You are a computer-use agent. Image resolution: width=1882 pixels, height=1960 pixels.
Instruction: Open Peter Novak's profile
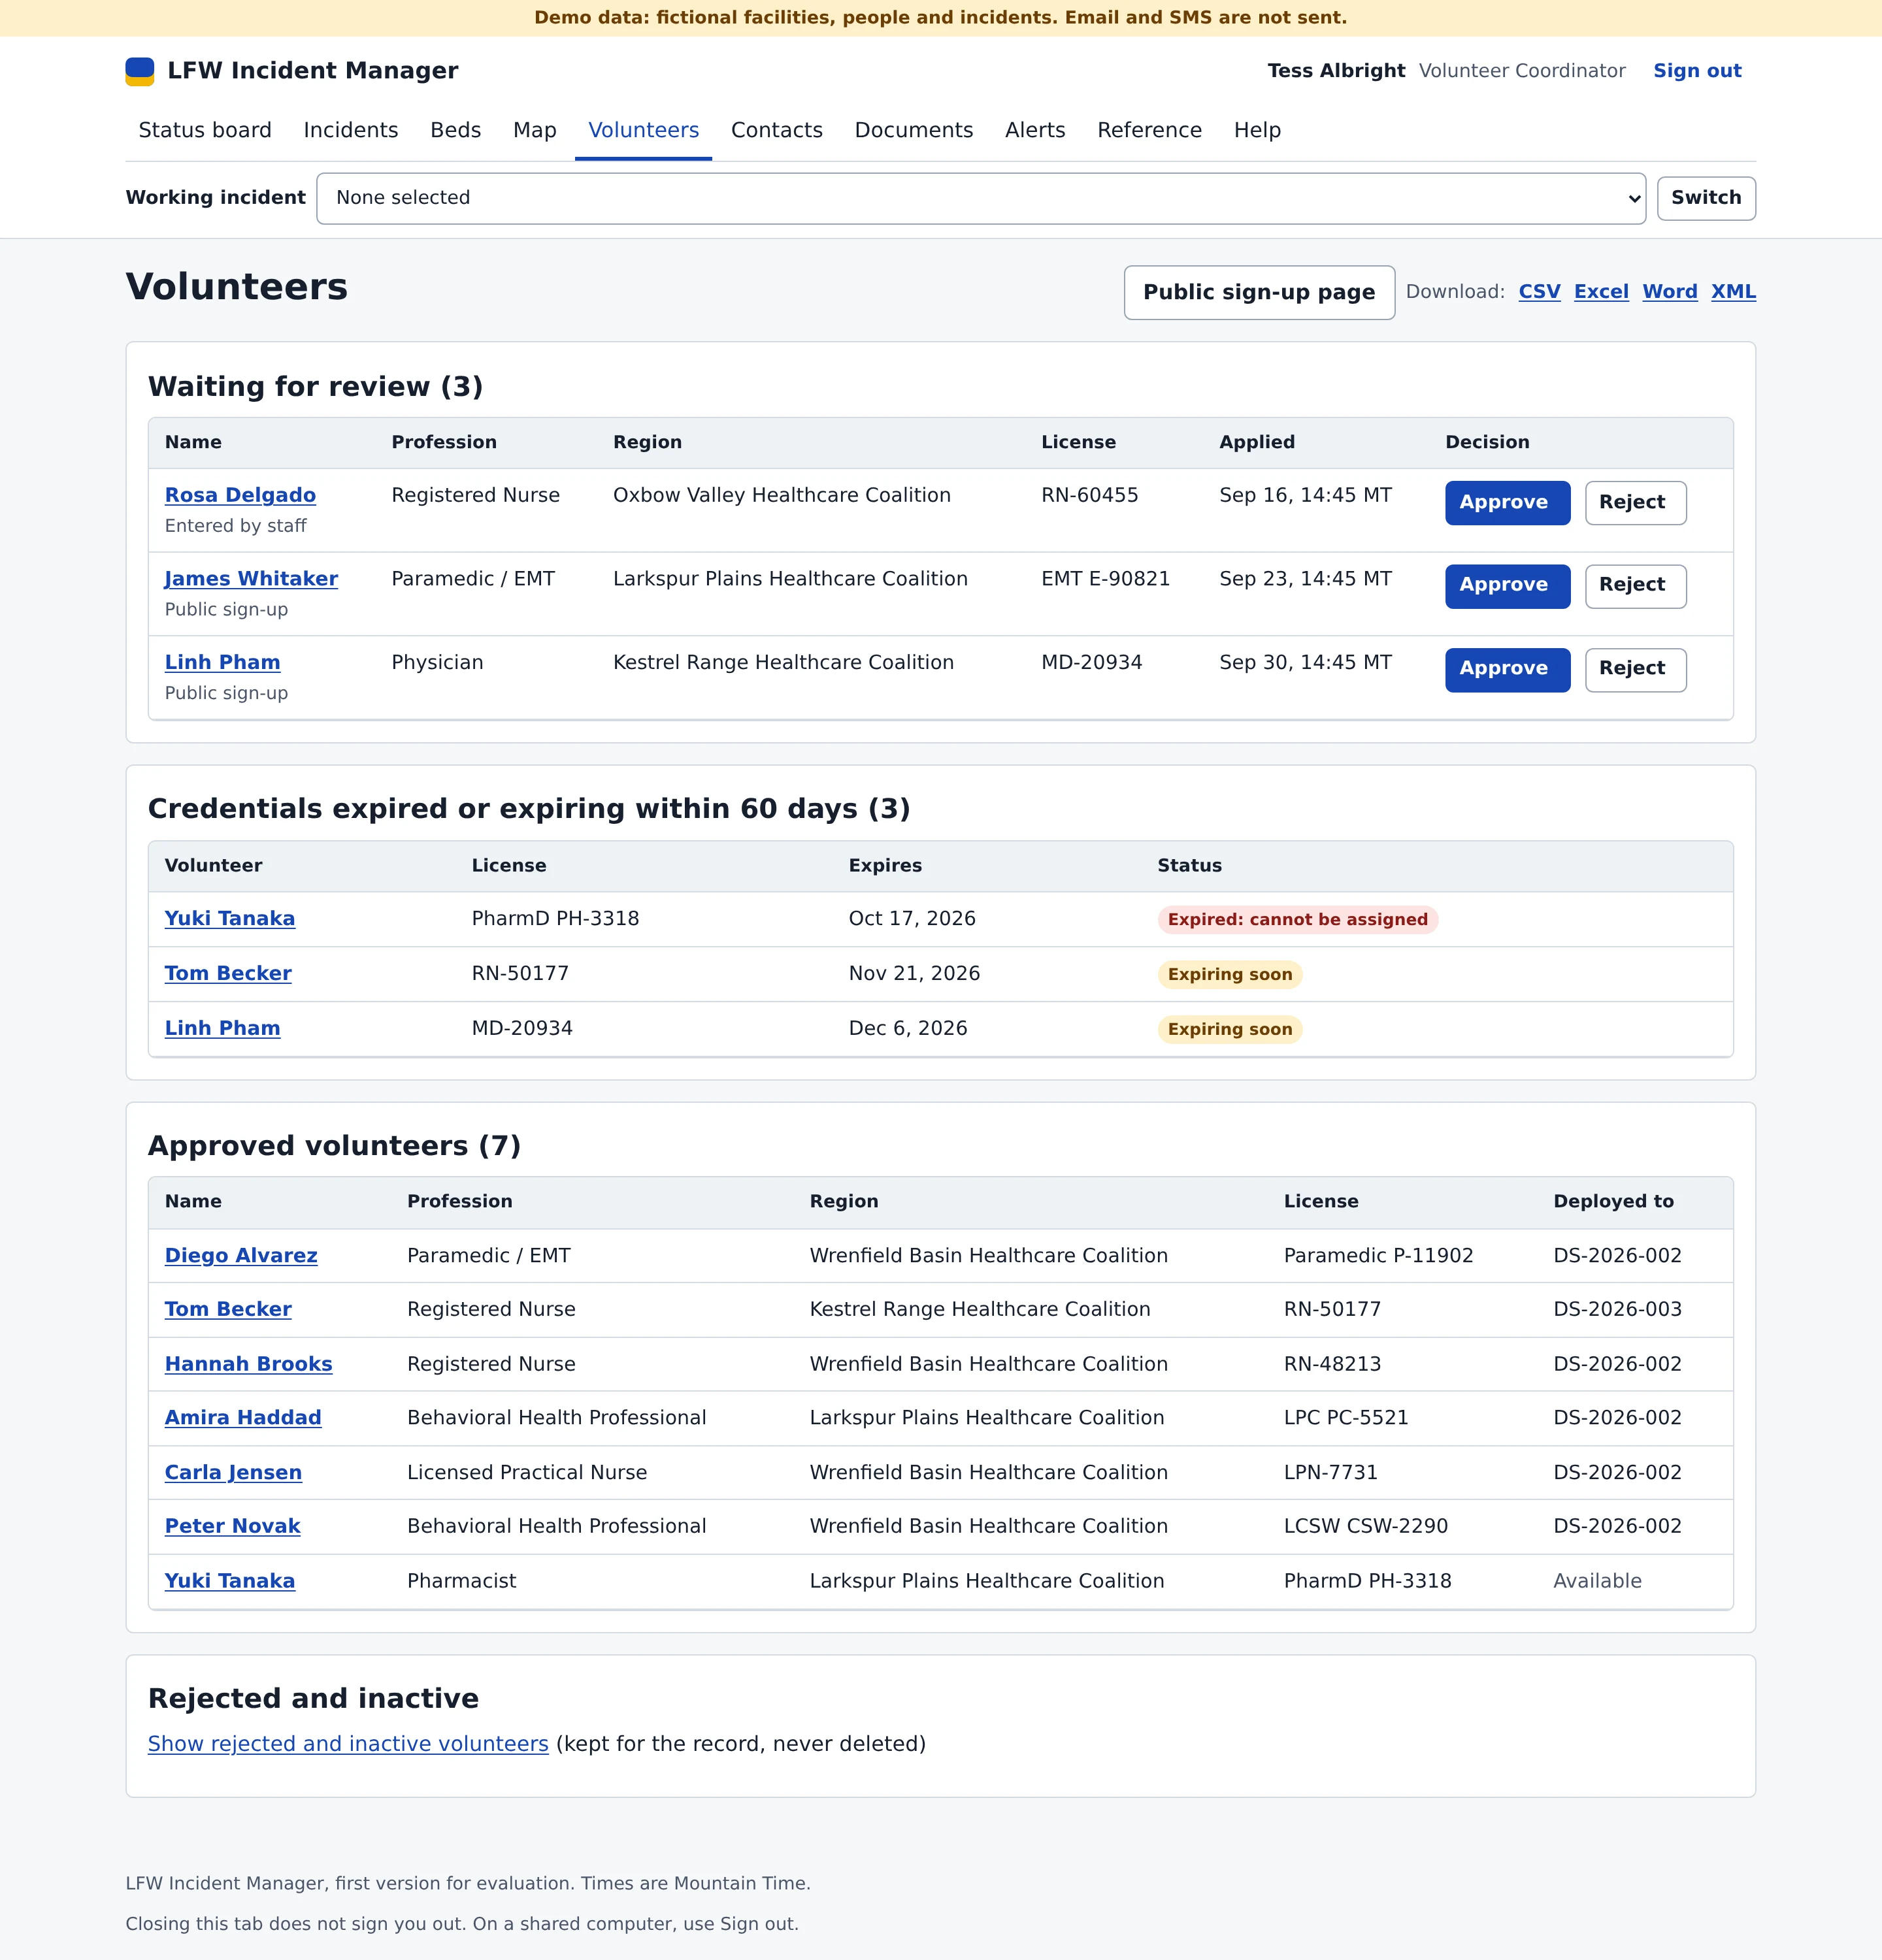(232, 1526)
